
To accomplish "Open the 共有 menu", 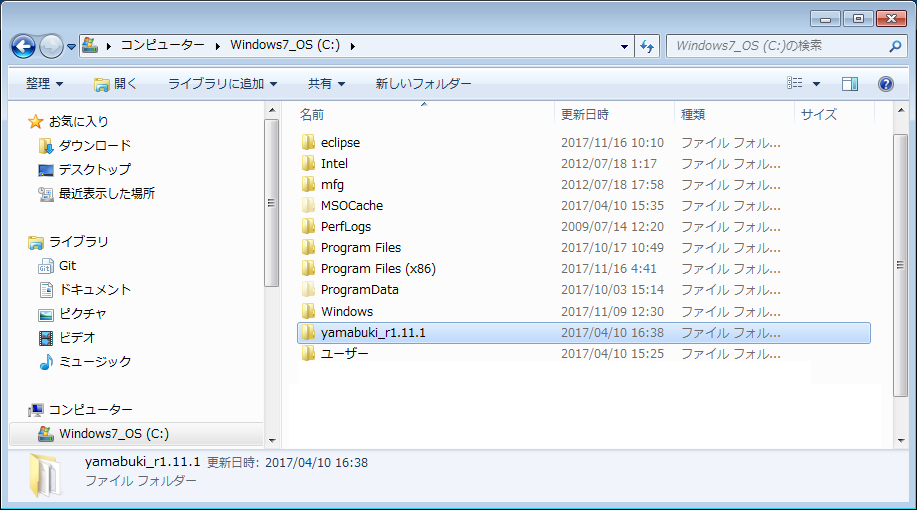I will (x=326, y=84).
